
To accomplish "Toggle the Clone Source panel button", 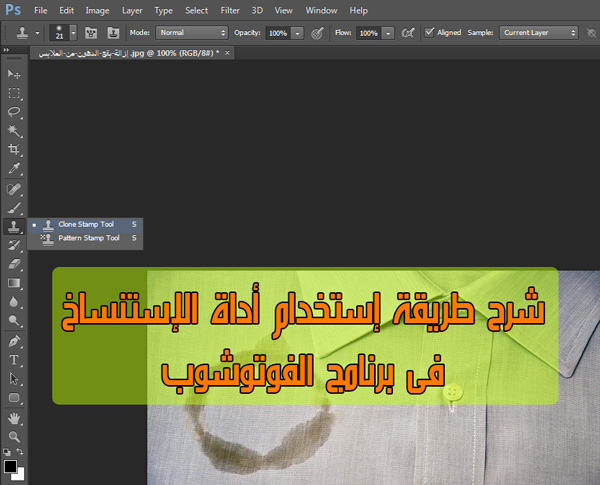I will click(x=113, y=33).
